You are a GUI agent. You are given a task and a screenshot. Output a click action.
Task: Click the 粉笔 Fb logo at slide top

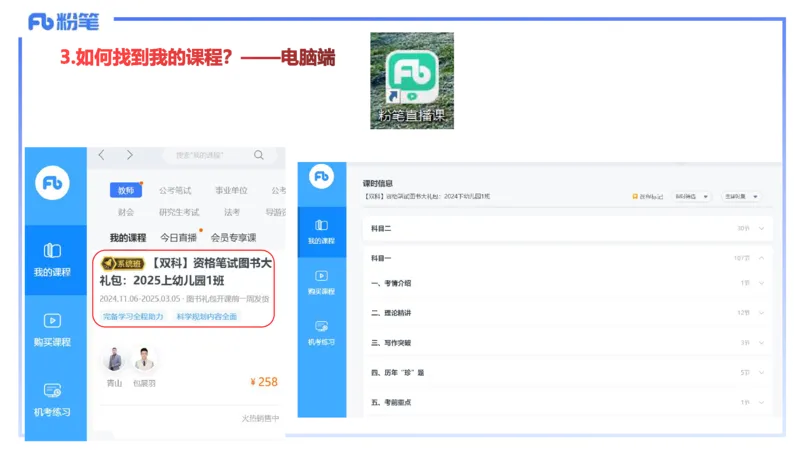point(64,22)
